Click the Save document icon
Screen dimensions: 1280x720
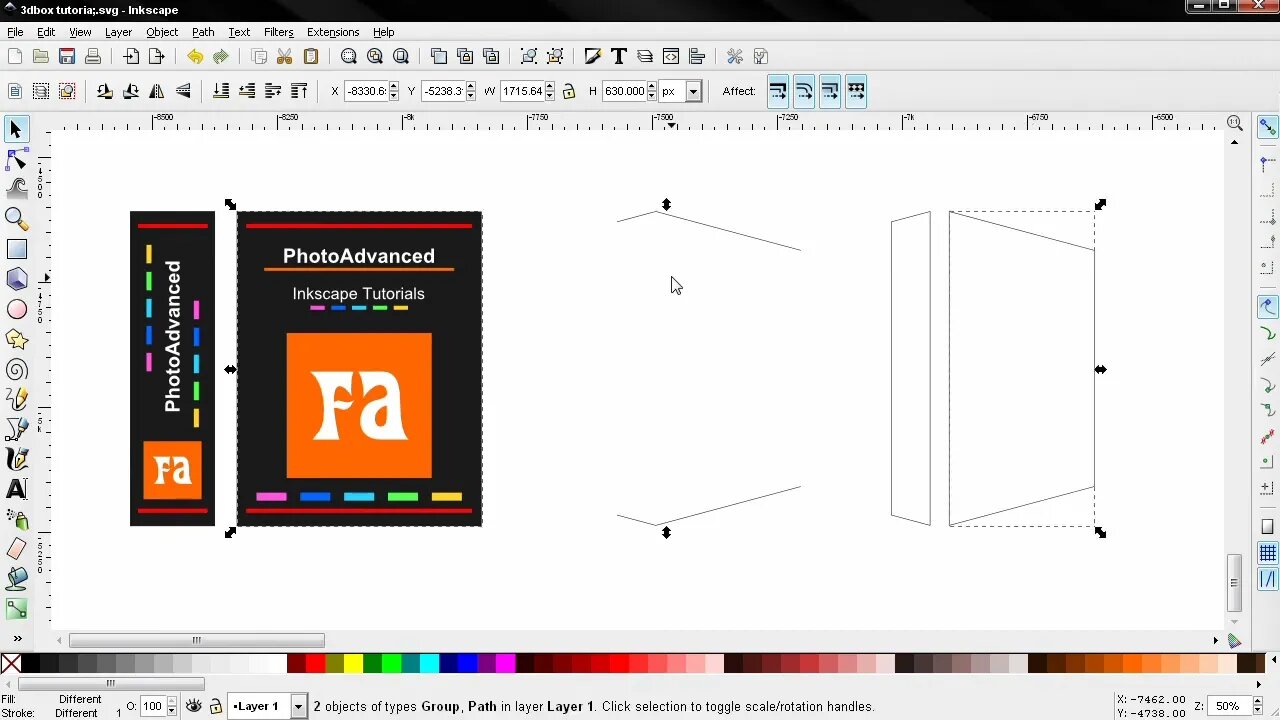(x=67, y=57)
